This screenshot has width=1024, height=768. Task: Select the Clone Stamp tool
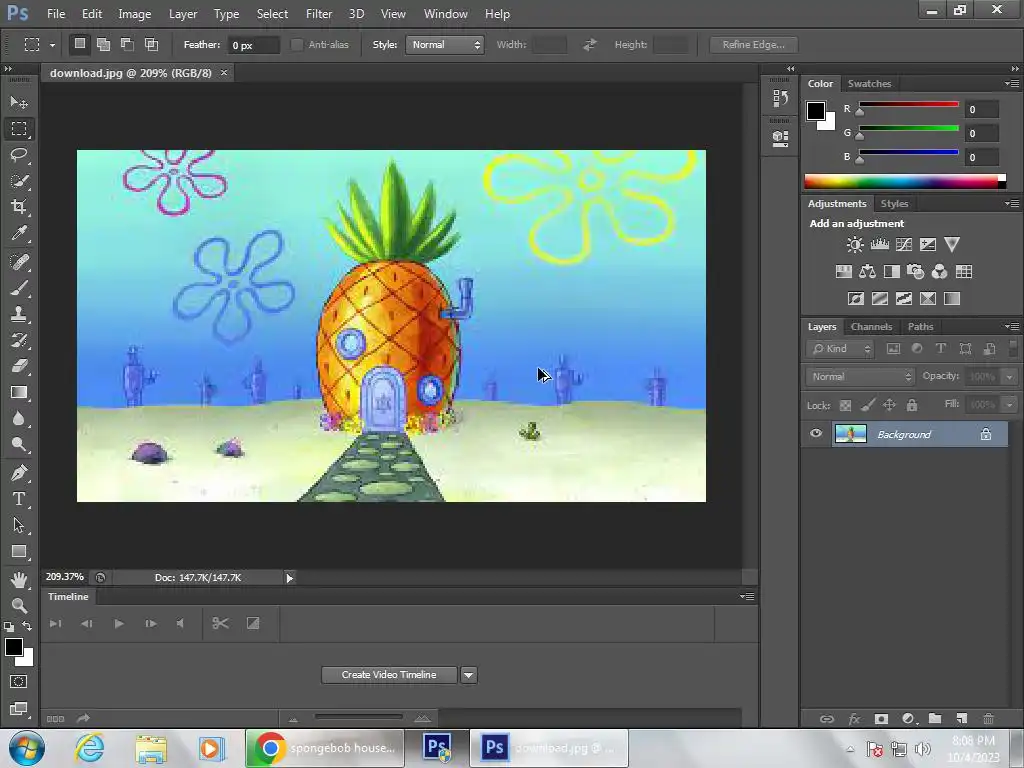coord(19,313)
